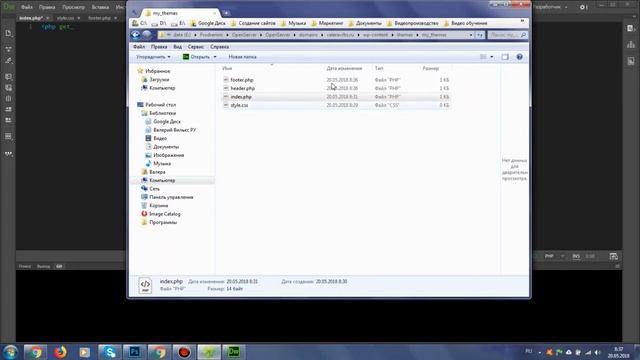Viewport: 640px width, 360px height.
Task: Open the address bar history dropdown
Action: point(471,35)
